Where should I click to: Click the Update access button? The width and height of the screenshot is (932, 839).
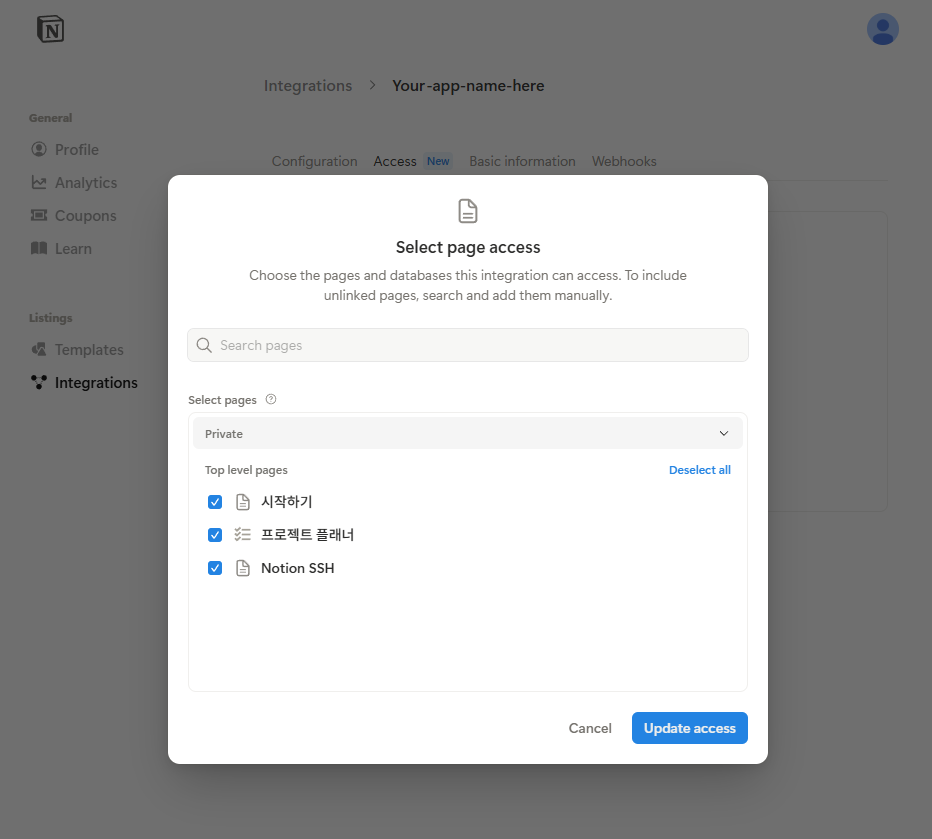pos(689,728)
